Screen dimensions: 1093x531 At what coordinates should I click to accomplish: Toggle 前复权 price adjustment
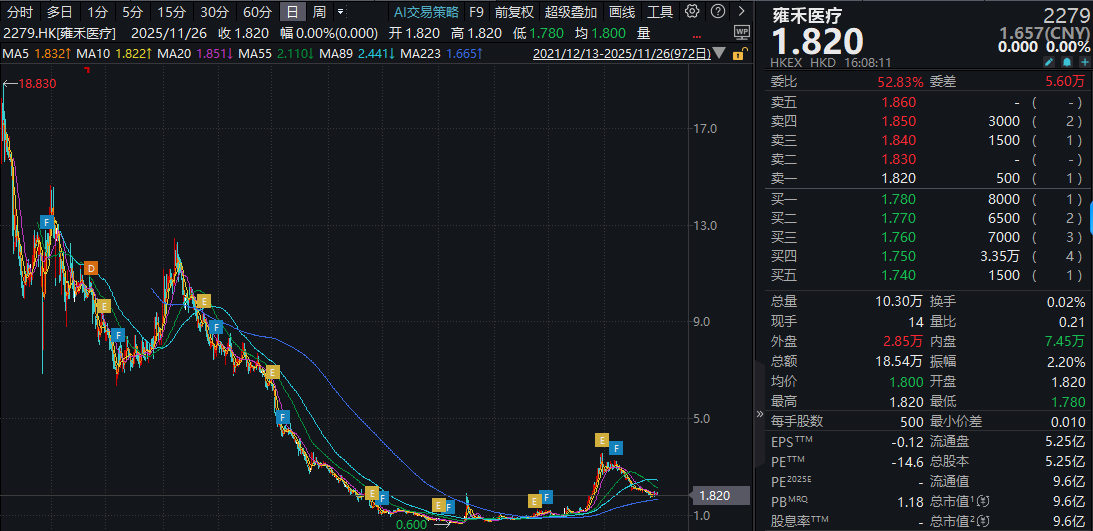click(x=514, y=12)
